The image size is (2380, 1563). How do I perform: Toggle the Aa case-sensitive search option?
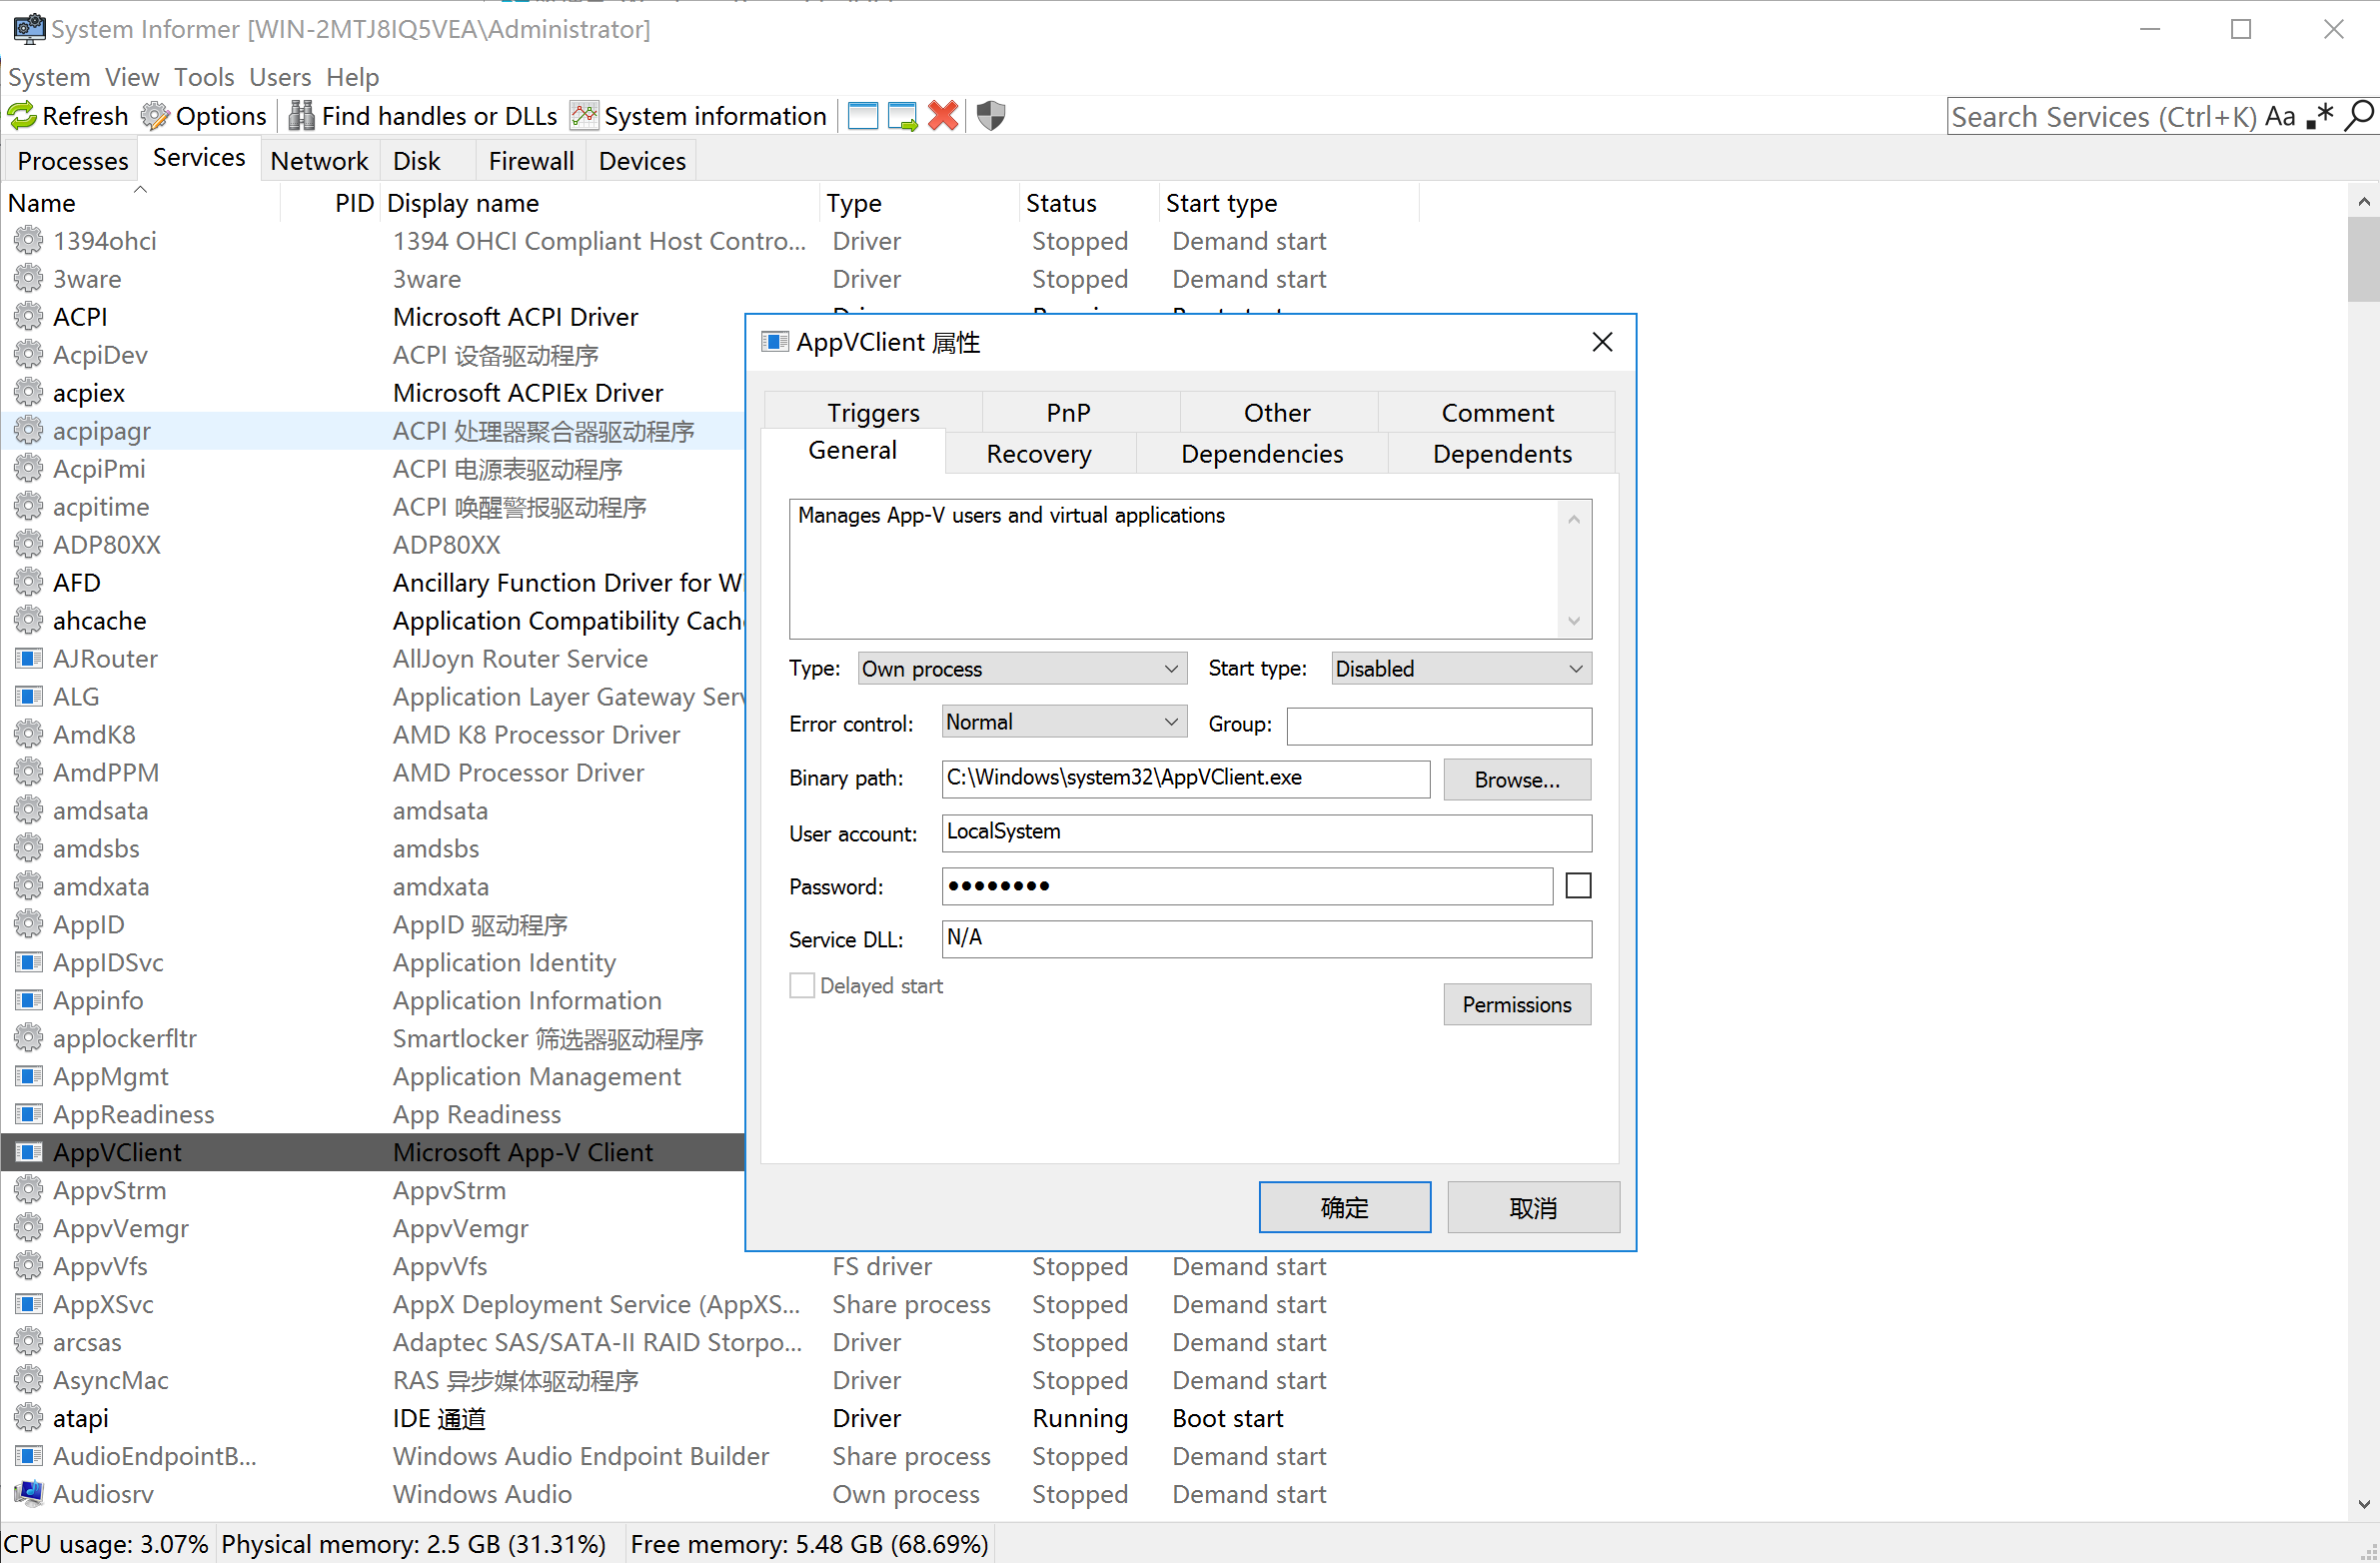[x=2280, y=116]
